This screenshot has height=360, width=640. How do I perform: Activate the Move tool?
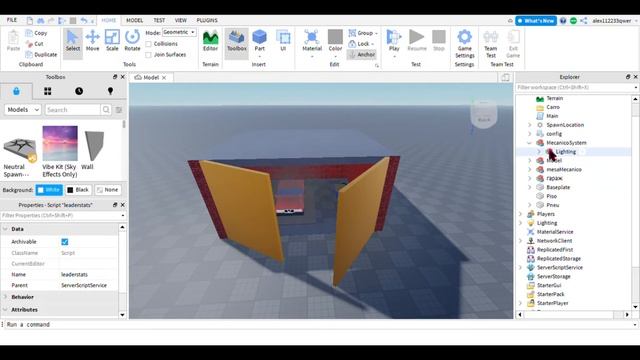[x=92, y=41]
